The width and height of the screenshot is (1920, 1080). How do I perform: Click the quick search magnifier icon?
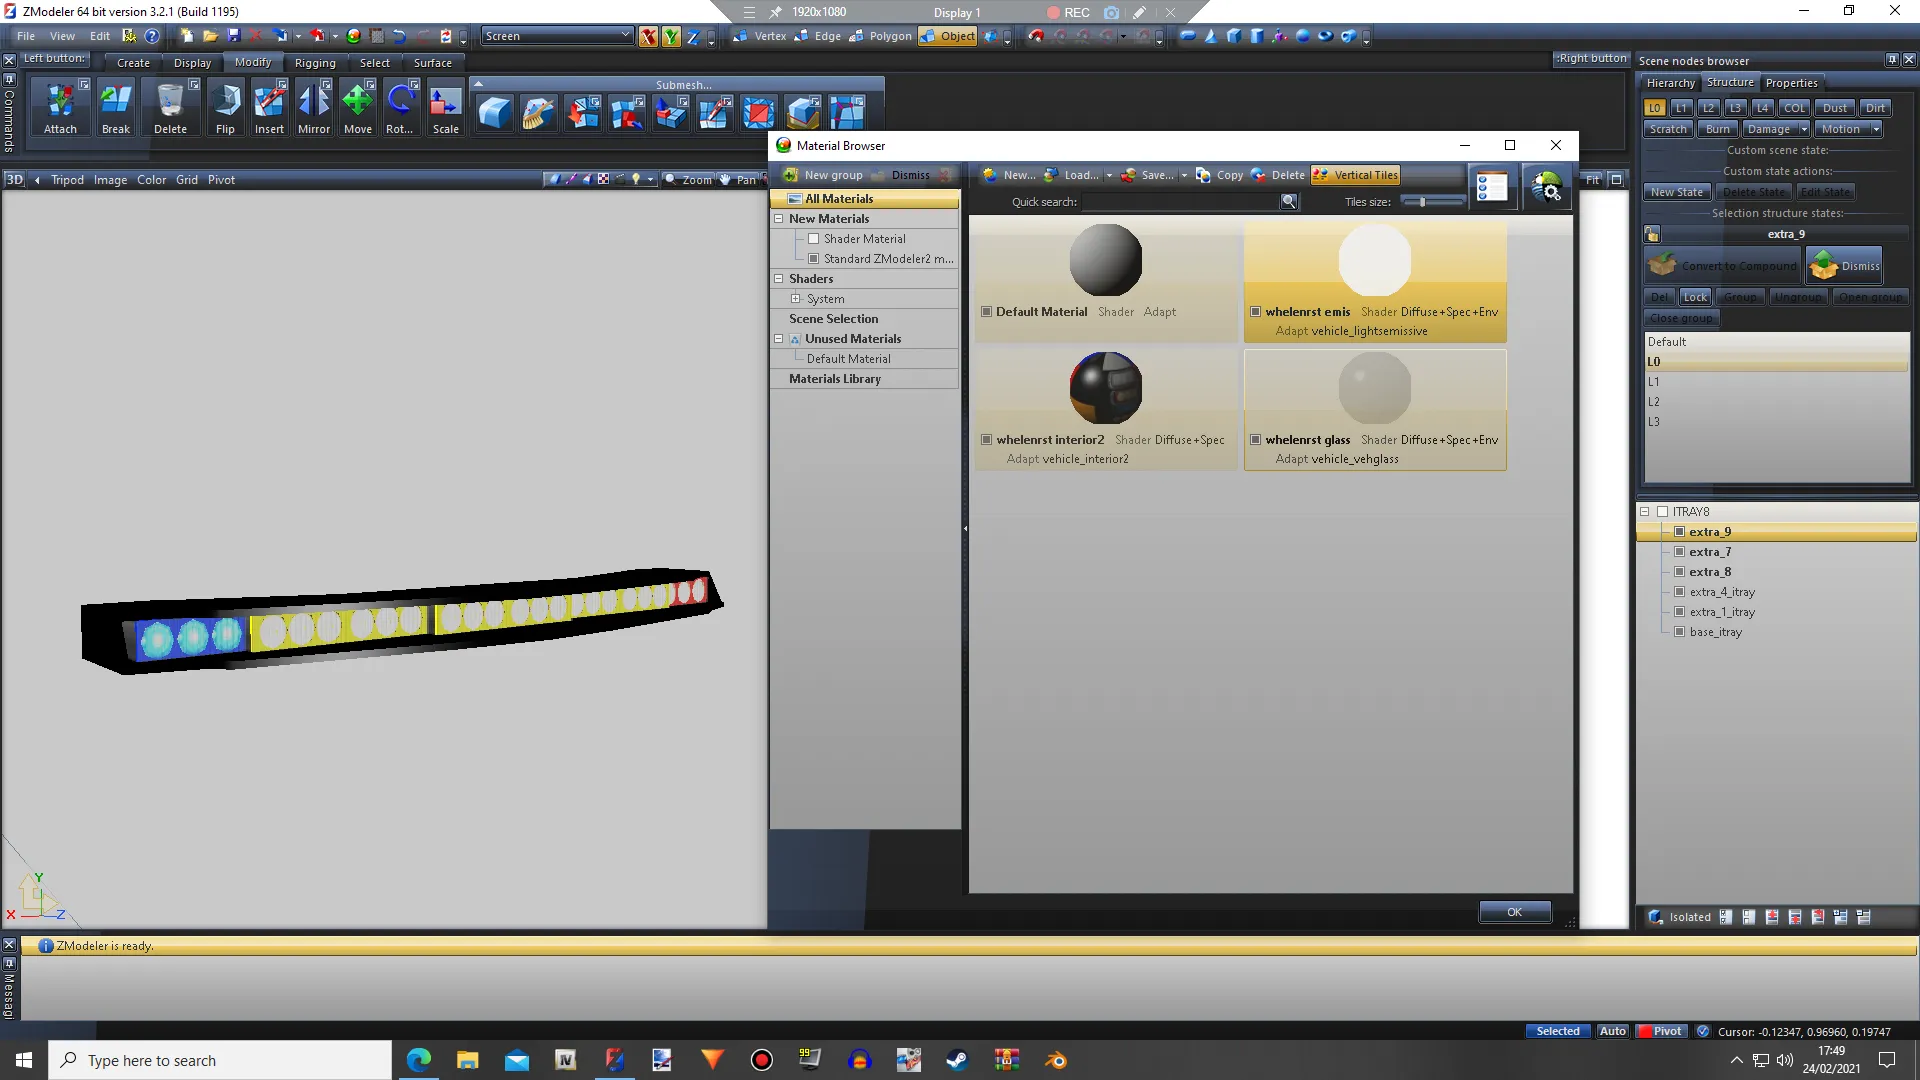pyautogui.click(x=1289, y=202)
